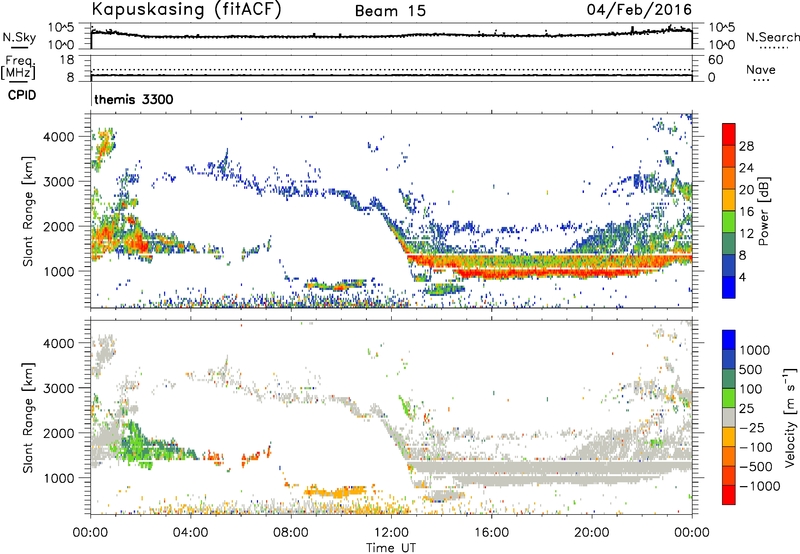Click the velocity panel 'Slant Range [km]' label
800x554 pixels.
[28, 417]
